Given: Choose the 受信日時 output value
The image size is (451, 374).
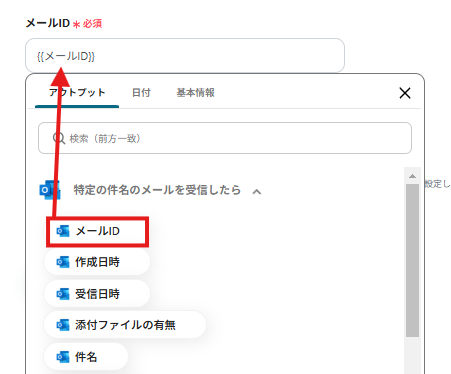Looking at the screenshot, I should [x=97, y=294].
